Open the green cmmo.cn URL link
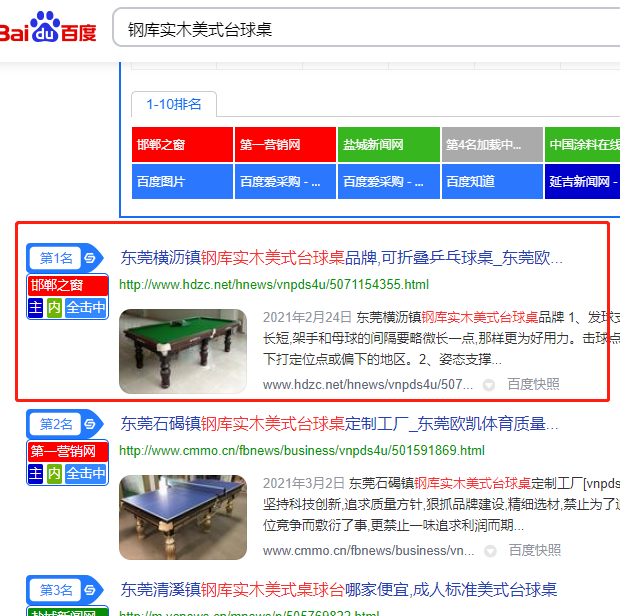The image size is (620, 616). (x=302, y=451)
